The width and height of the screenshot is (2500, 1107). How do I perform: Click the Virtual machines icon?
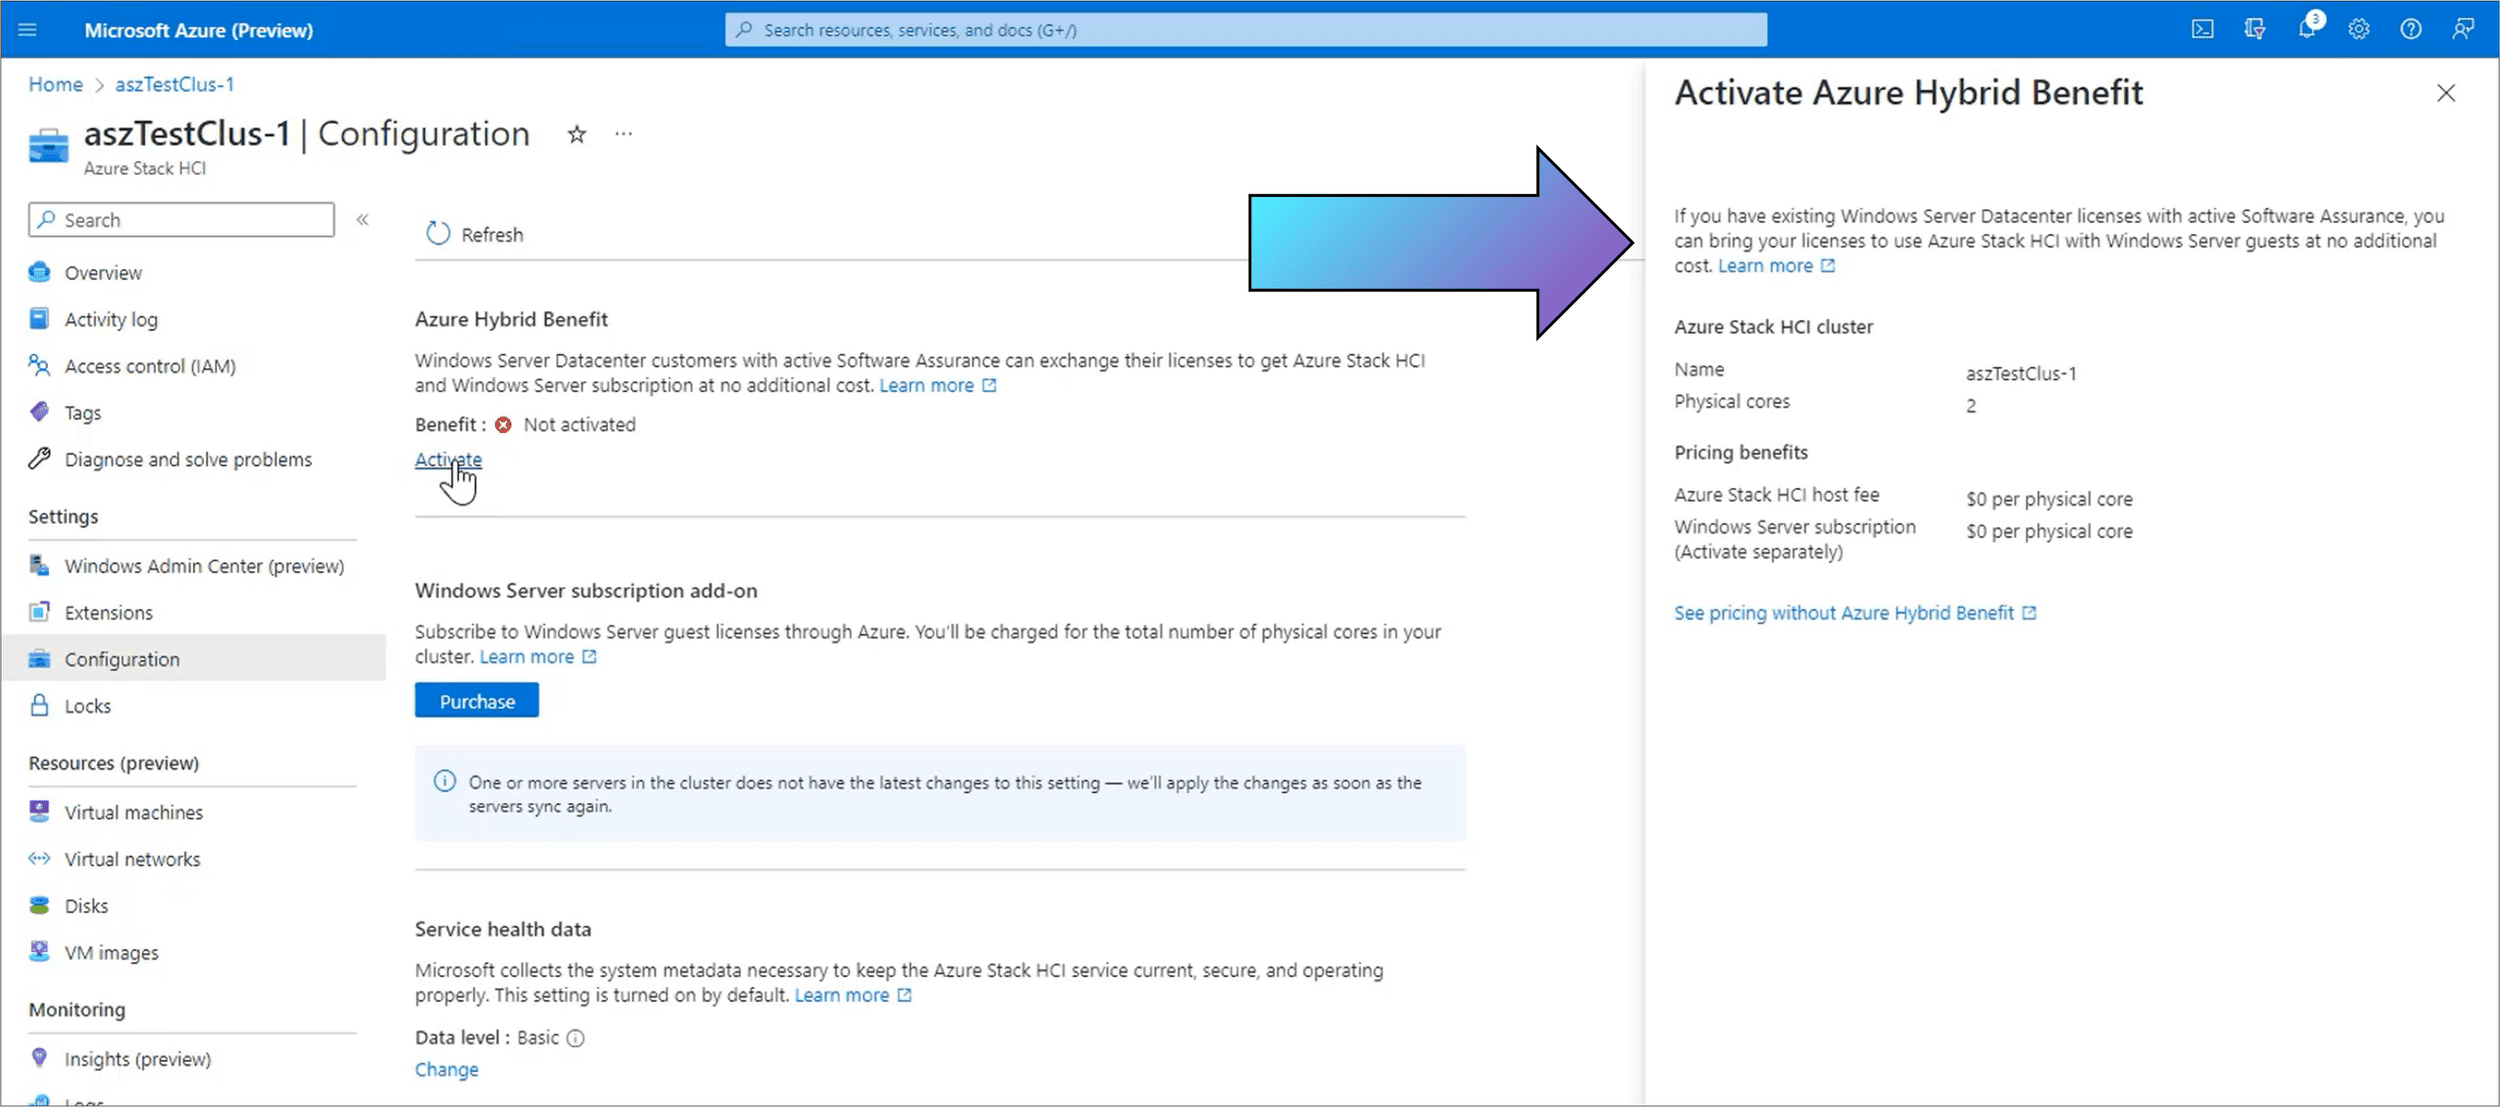40,812
